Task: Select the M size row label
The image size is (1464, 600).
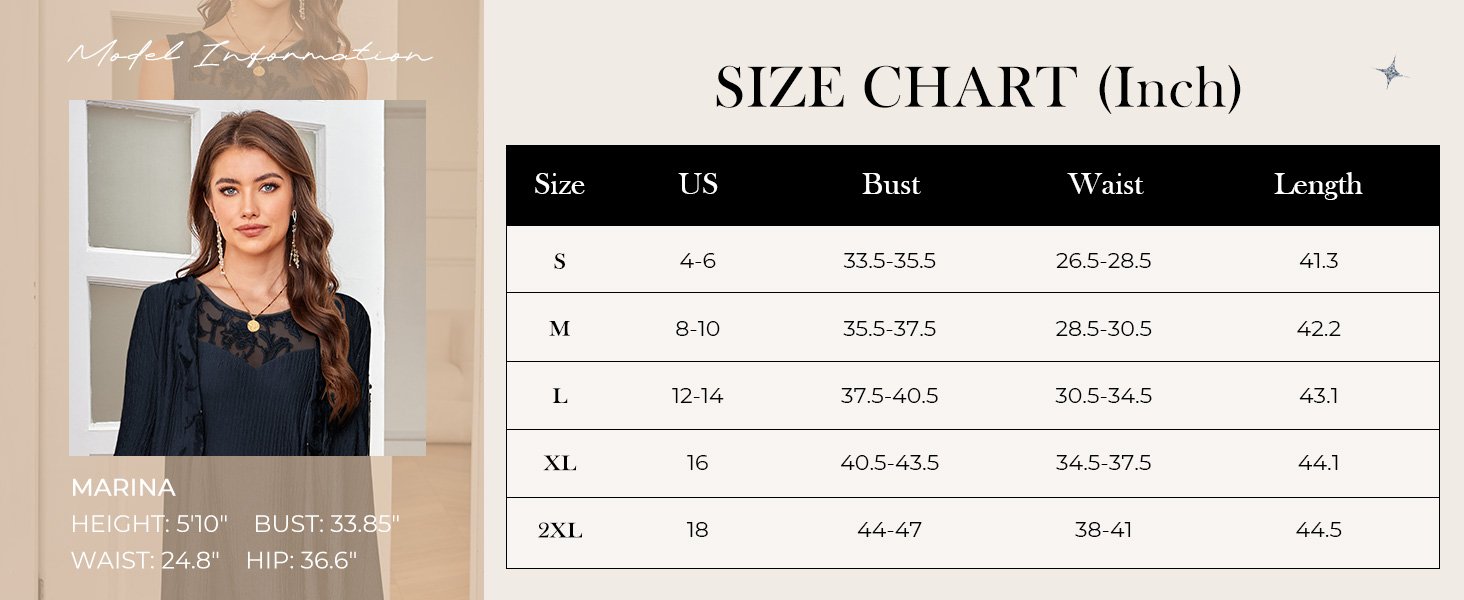Action: (x=560, y=329)
